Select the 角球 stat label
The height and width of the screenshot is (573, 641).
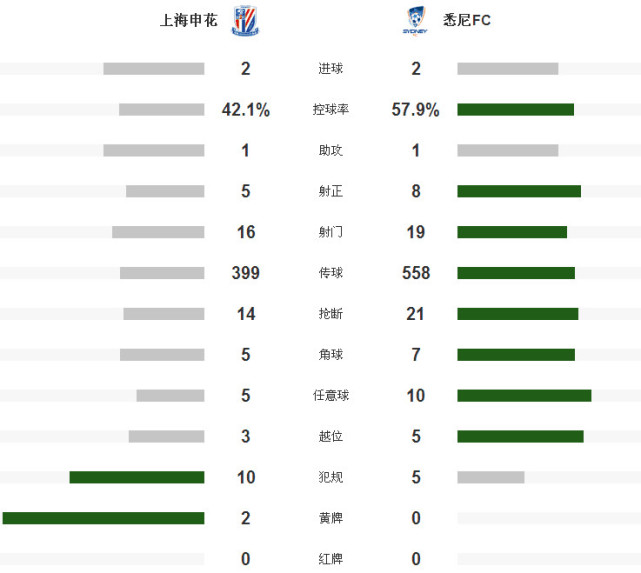coord(330,355)
